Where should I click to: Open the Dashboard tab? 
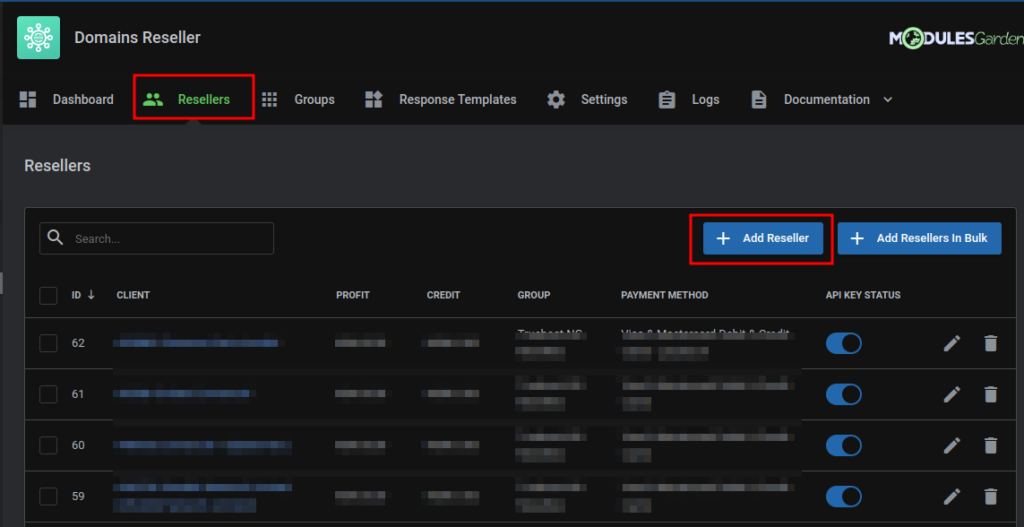(x=67, y=100)
